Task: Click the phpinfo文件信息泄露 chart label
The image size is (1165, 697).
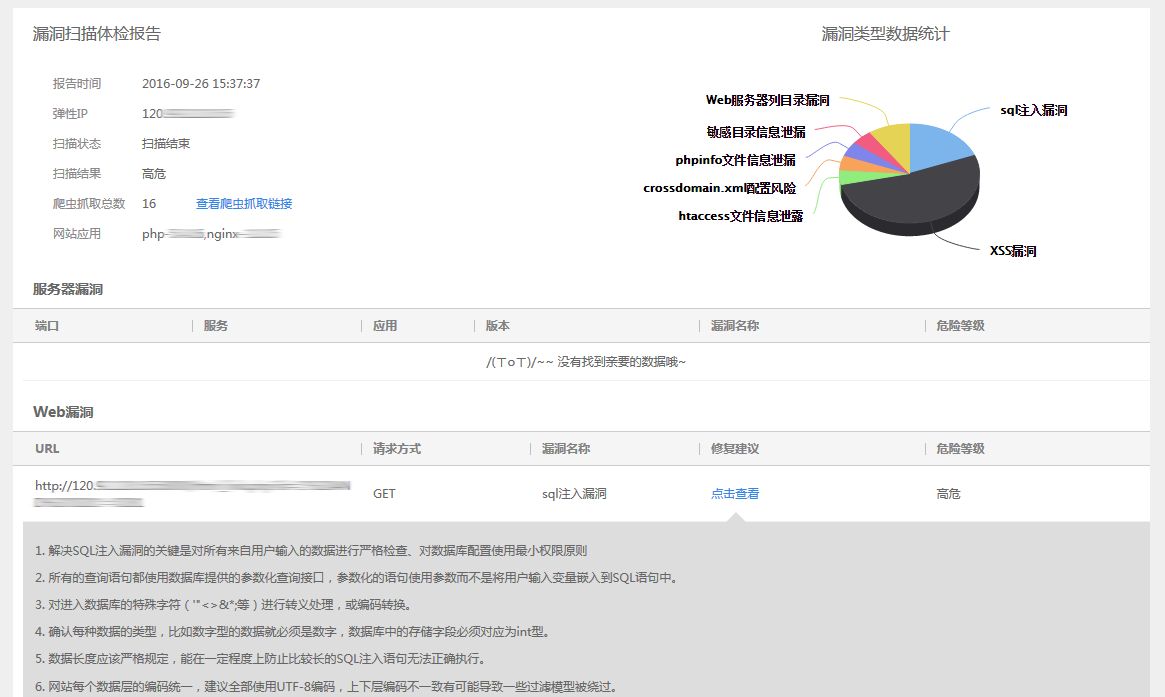Action: [x=735, y=159]
